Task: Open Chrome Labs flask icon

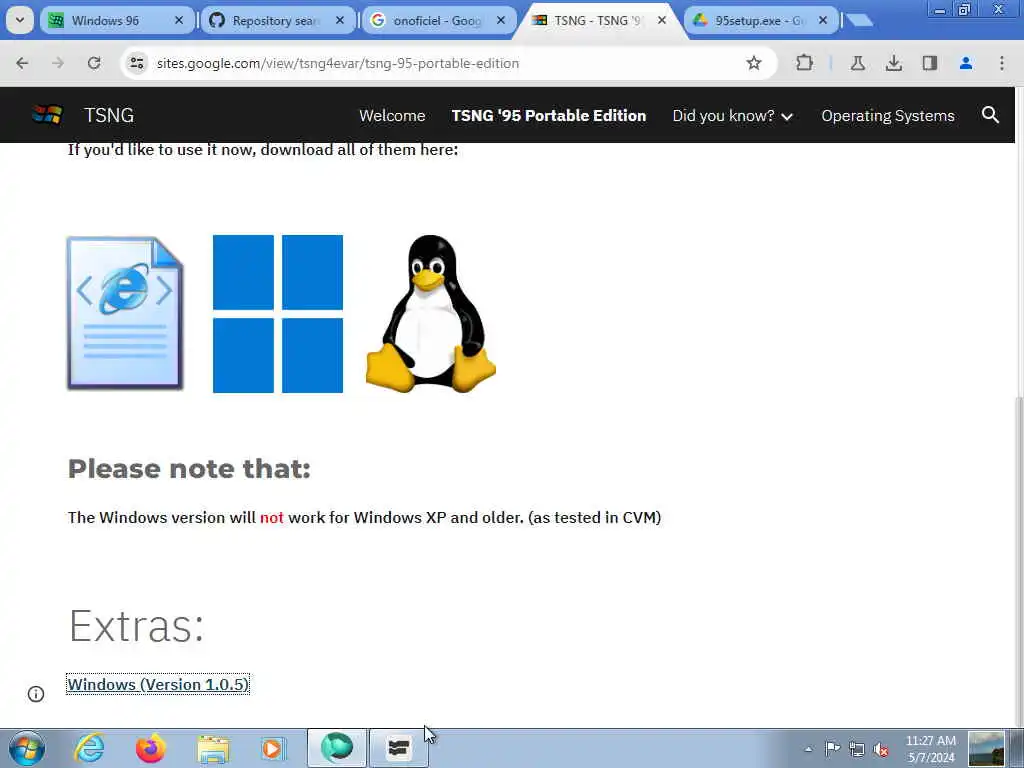Action: (x=857, y=63)
